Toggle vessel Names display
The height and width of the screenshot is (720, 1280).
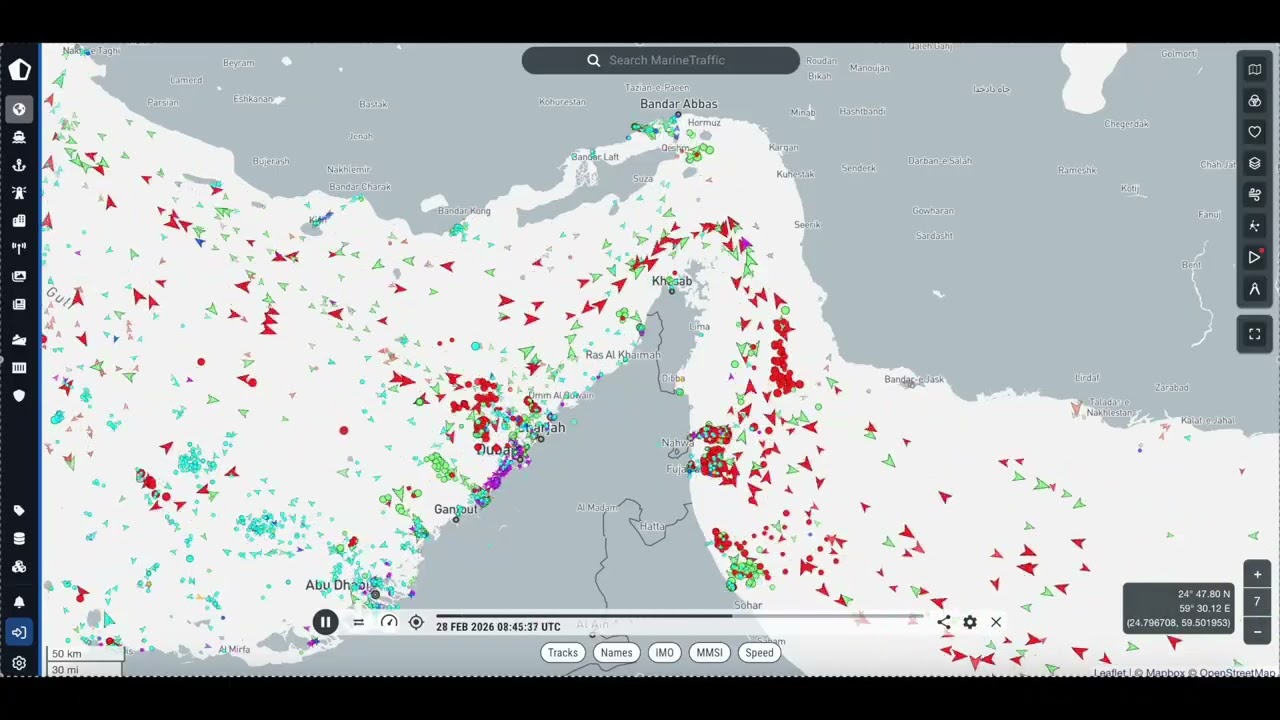616,653
